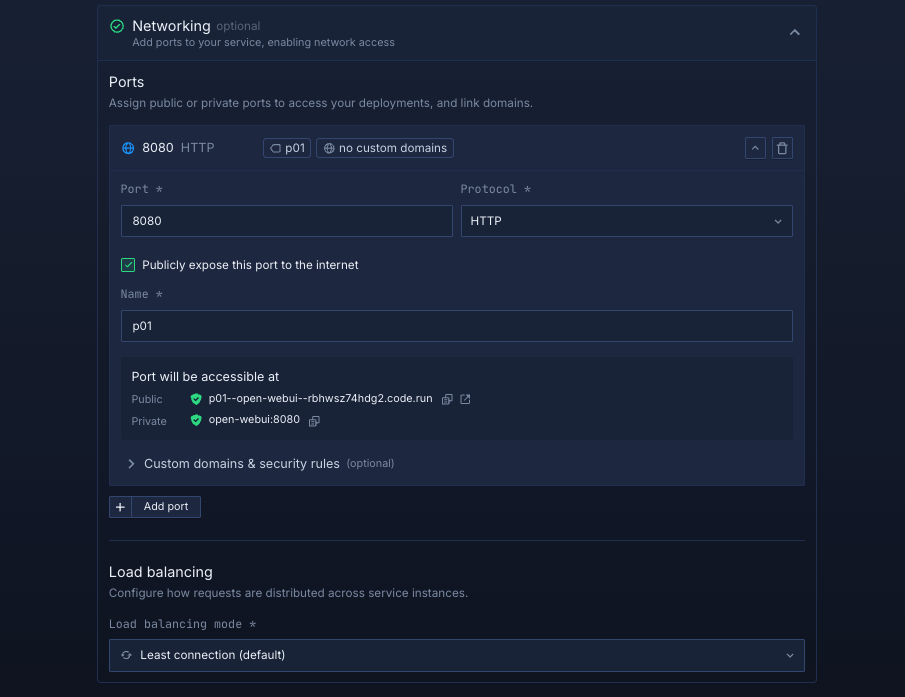Viewport: 905px width, 697px height.
Task: Click the globe icon beside 8080 HTTP
Action: (128, 148)
